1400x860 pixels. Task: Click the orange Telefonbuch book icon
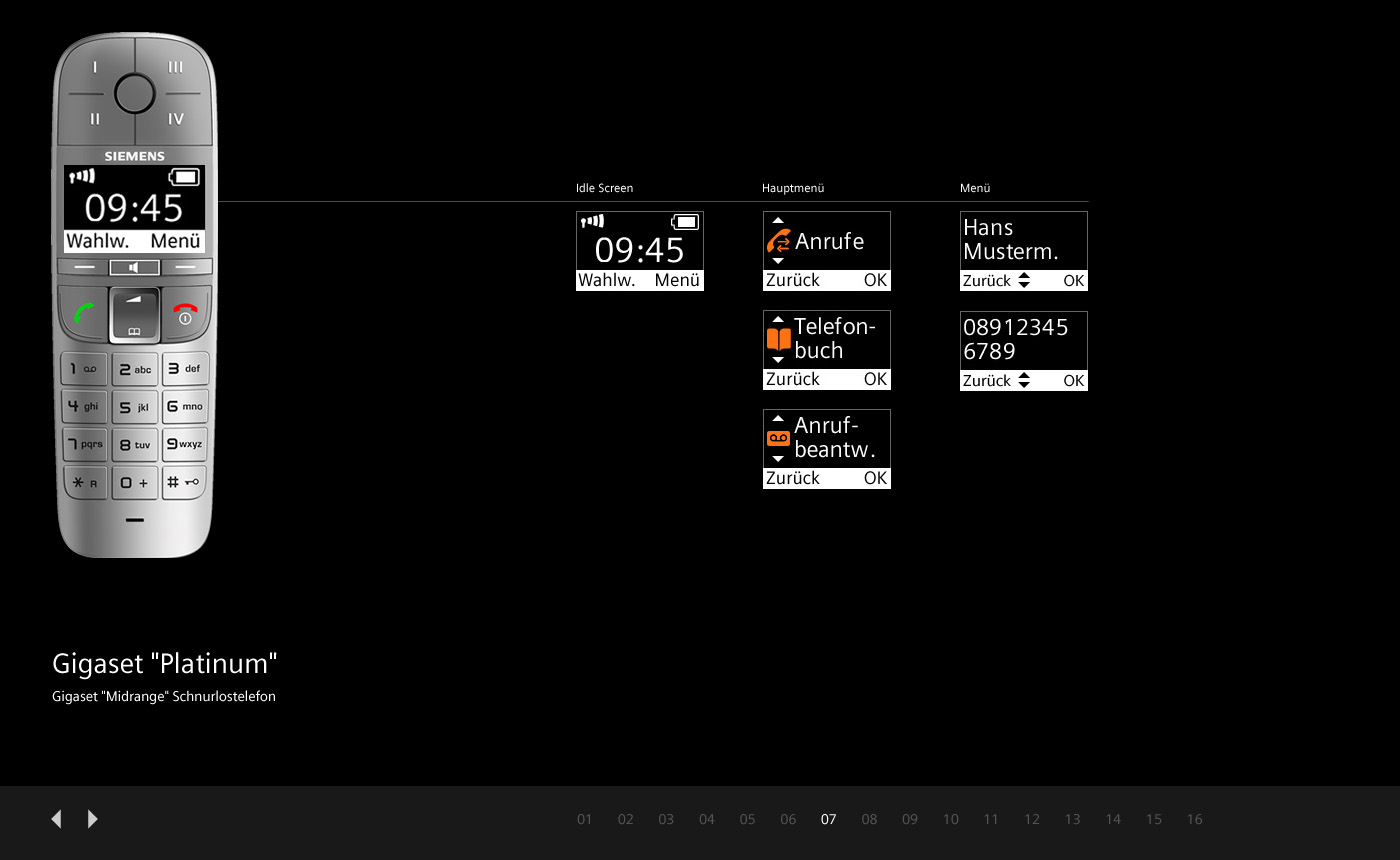(x=778, y=339)
